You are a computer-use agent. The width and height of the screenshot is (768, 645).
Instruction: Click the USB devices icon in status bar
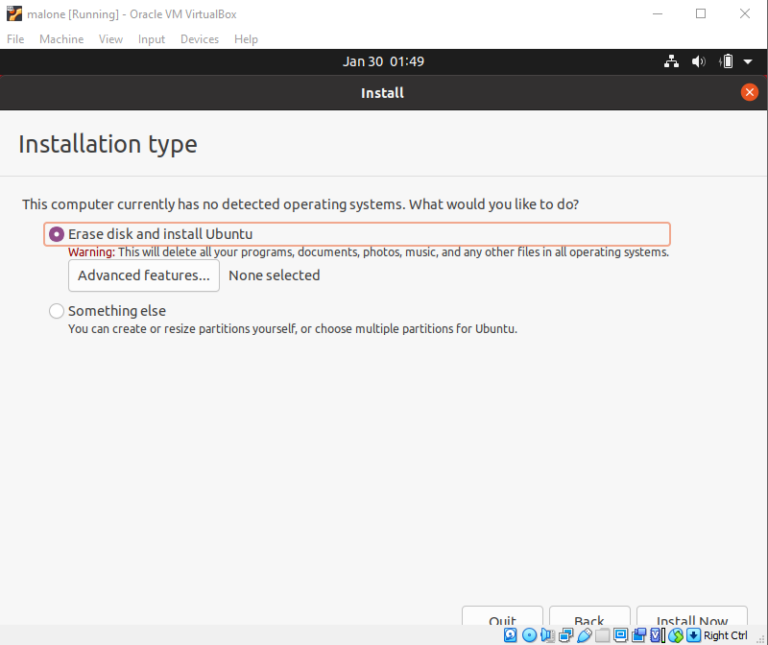pyautogui.click(x=584, y=635)
